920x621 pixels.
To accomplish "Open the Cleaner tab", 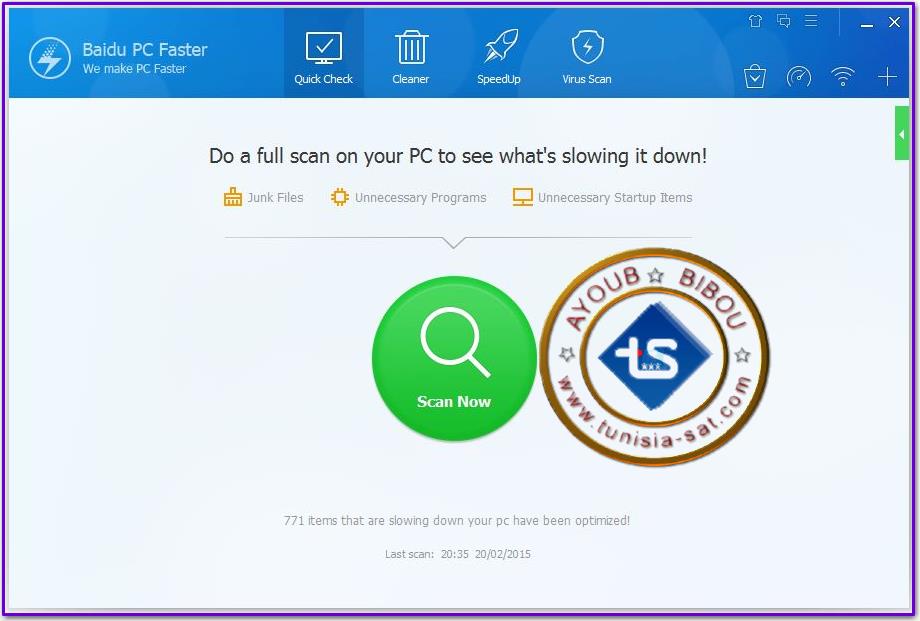I will click(411, 57).
